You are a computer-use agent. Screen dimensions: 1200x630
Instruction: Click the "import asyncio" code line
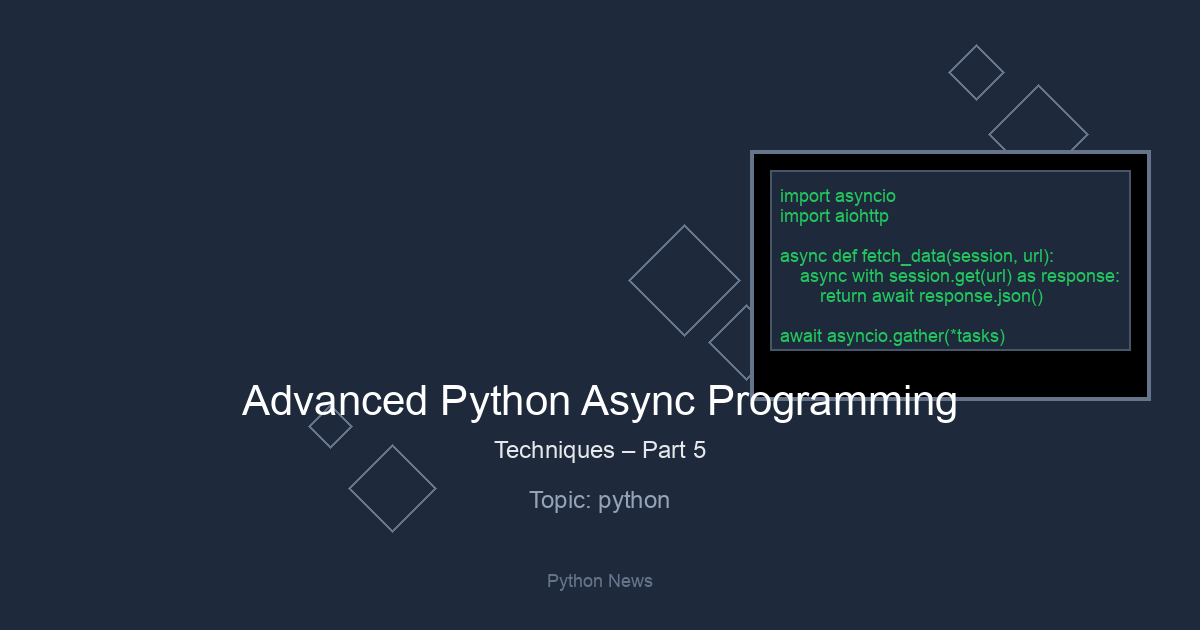(837, 196)
